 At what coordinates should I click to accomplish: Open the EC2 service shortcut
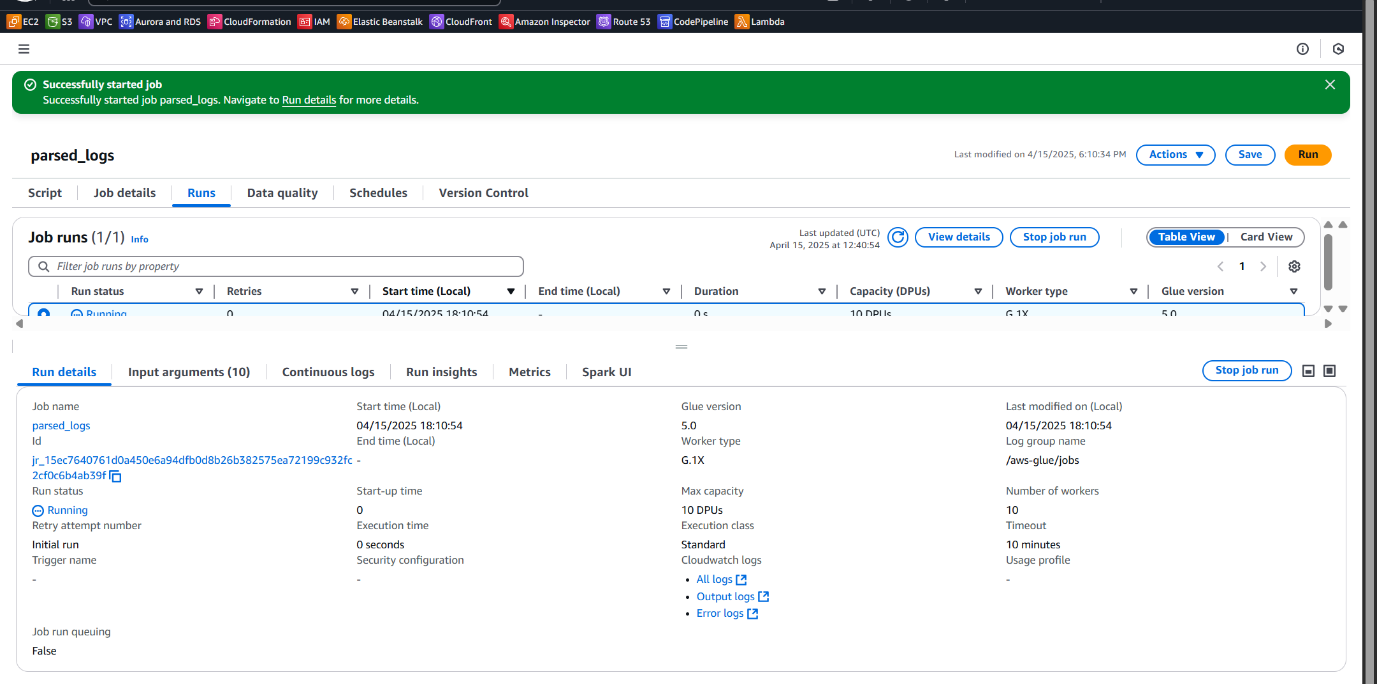coord(22,21)
